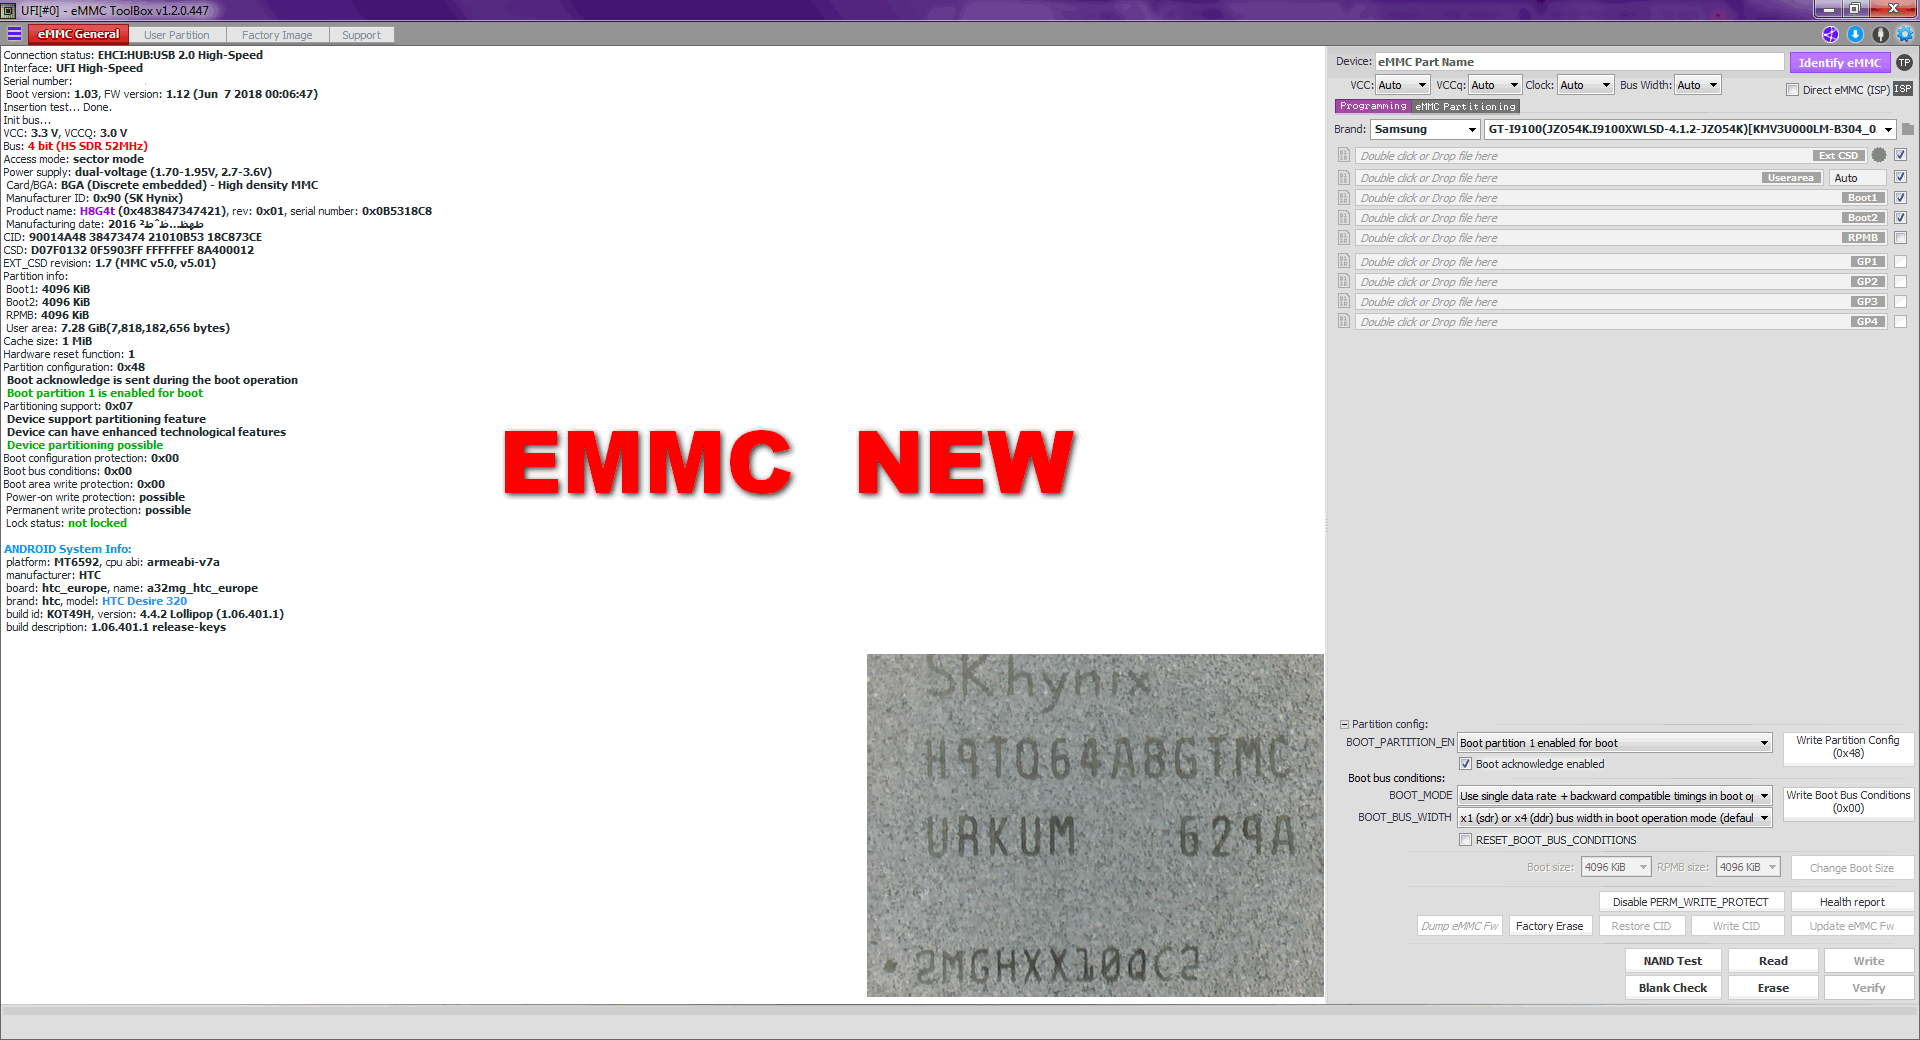
Task: Collapse the Partition config section
Action: [x=1344, y=724]
